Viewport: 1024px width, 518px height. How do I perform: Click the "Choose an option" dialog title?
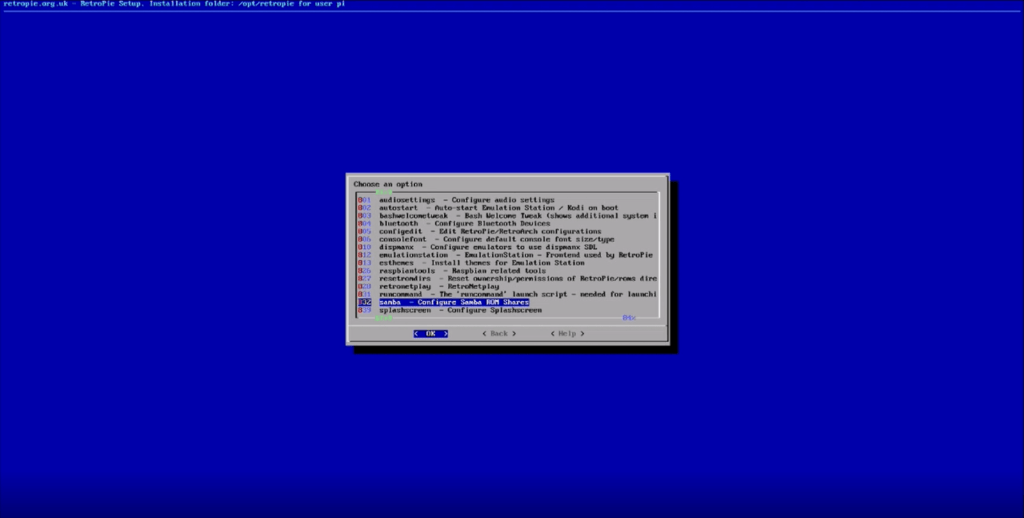pos(388,184)
